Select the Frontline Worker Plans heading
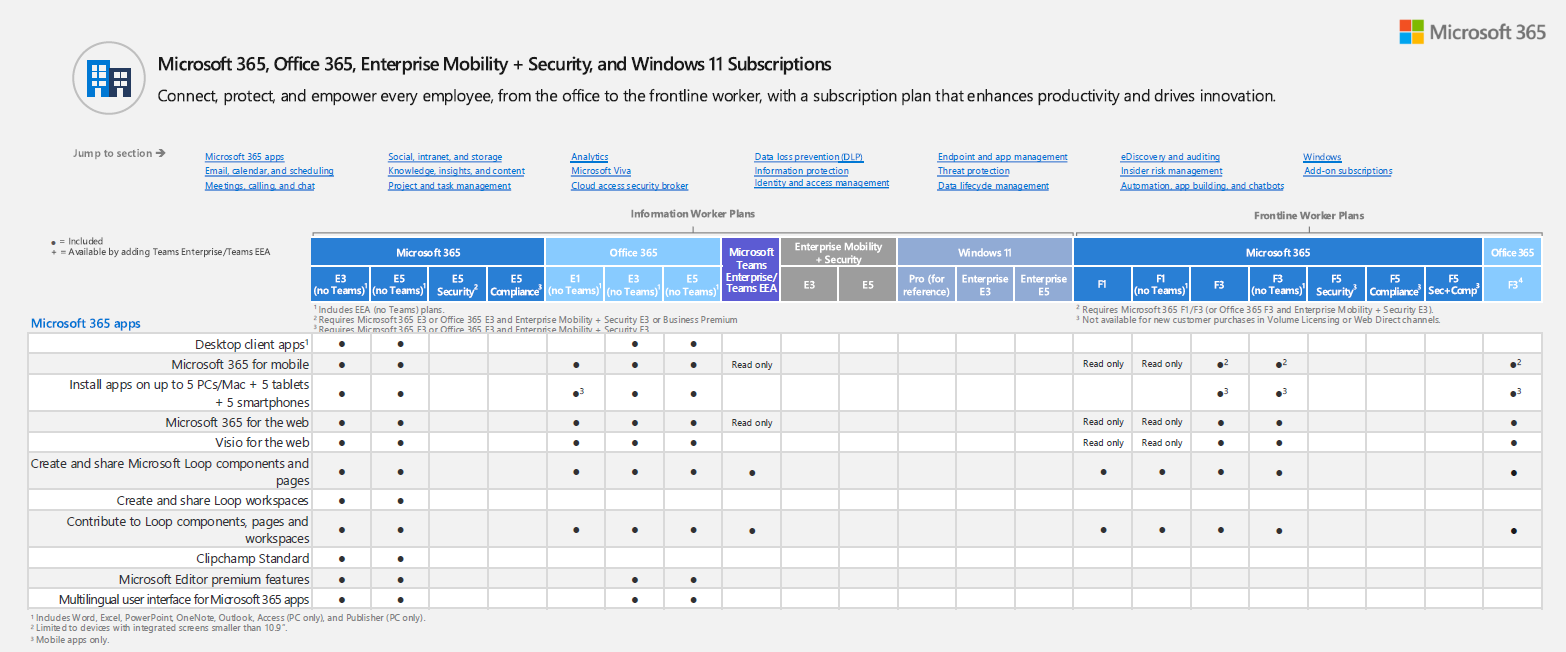Viewport: 1566px width, 652px height. [1309, 215]
